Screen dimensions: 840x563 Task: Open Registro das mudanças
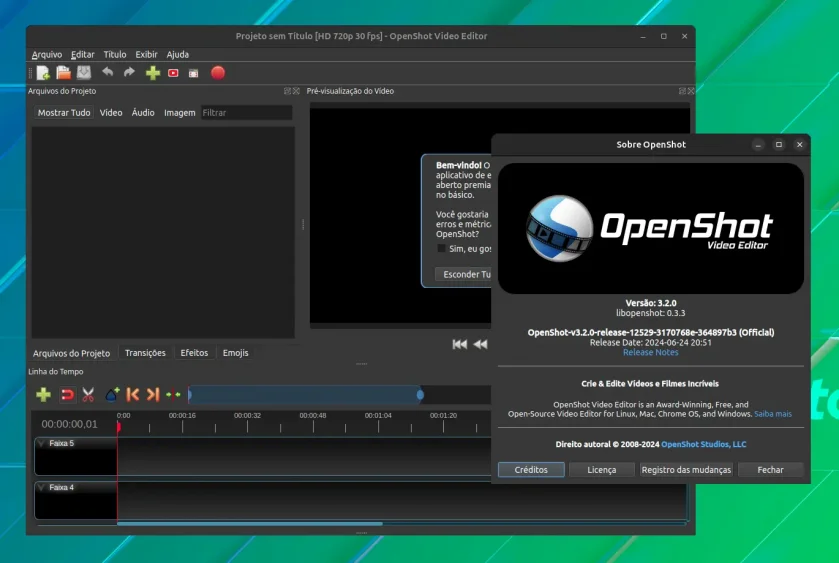click(686, 470)
